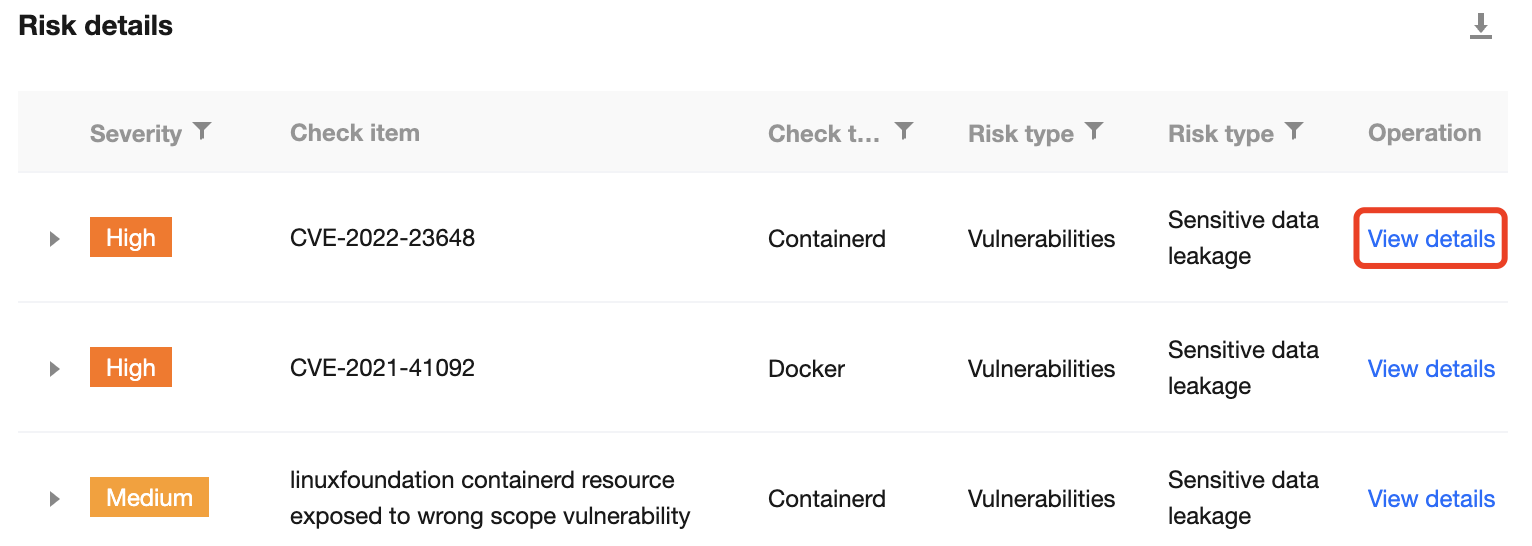Click the High badge on the CVE-2022-23648 row
Image resolution: width=1532 pixels, height=546 pixels.
coord(131,239)
